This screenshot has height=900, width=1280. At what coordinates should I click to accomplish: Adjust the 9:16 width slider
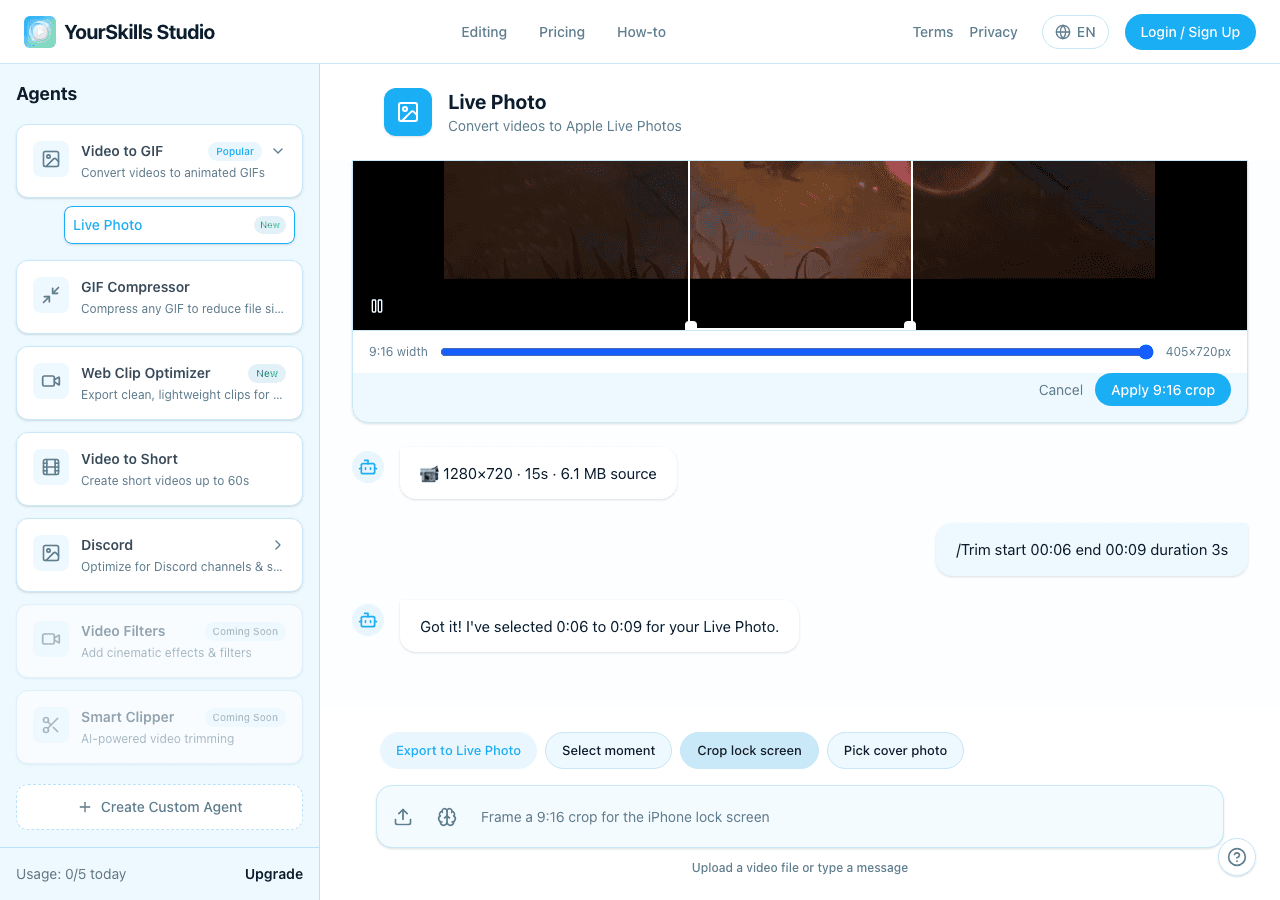pyautogui.click(x=797, y=352)
